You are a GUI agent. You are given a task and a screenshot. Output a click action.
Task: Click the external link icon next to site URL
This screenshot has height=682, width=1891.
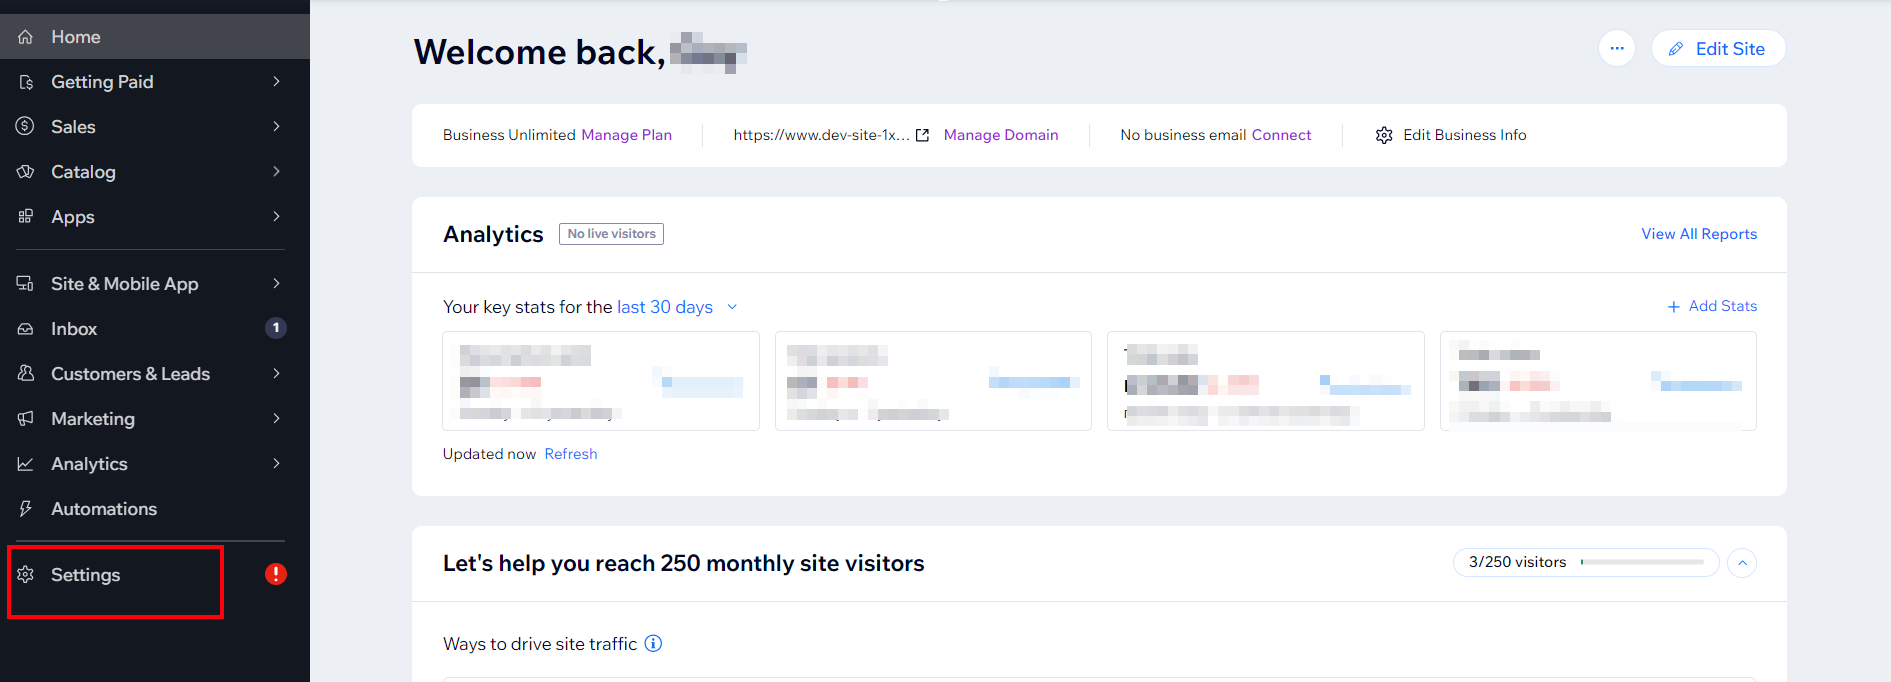[922, 135]
